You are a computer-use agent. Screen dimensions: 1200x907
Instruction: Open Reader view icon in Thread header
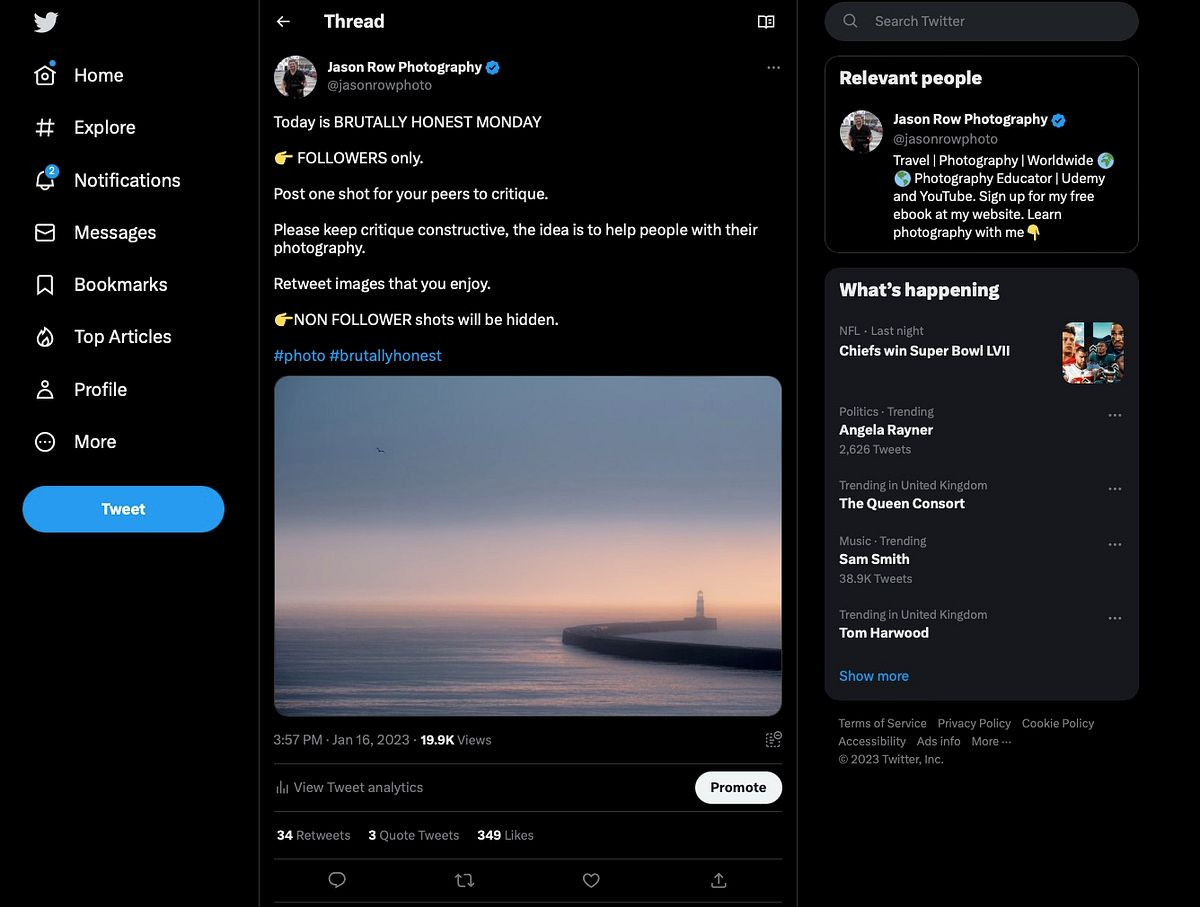click(766, 22)
